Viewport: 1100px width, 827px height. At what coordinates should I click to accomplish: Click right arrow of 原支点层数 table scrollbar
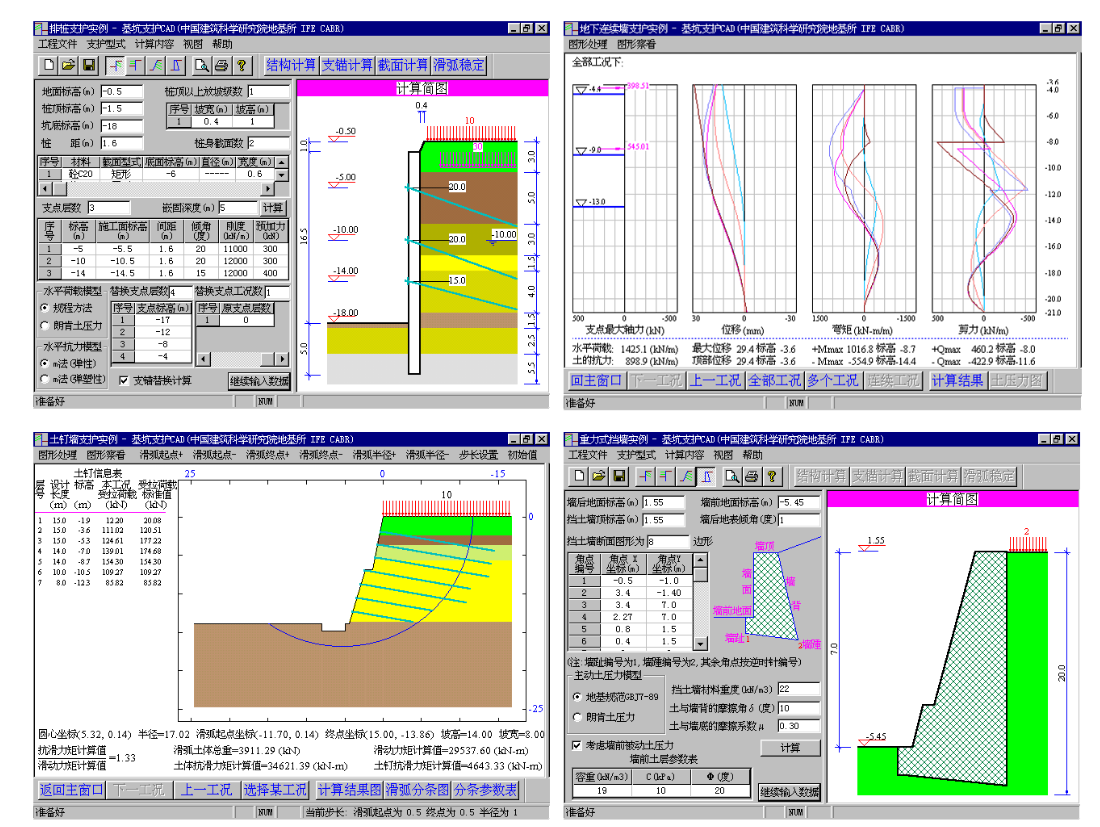tap(282, 359)
